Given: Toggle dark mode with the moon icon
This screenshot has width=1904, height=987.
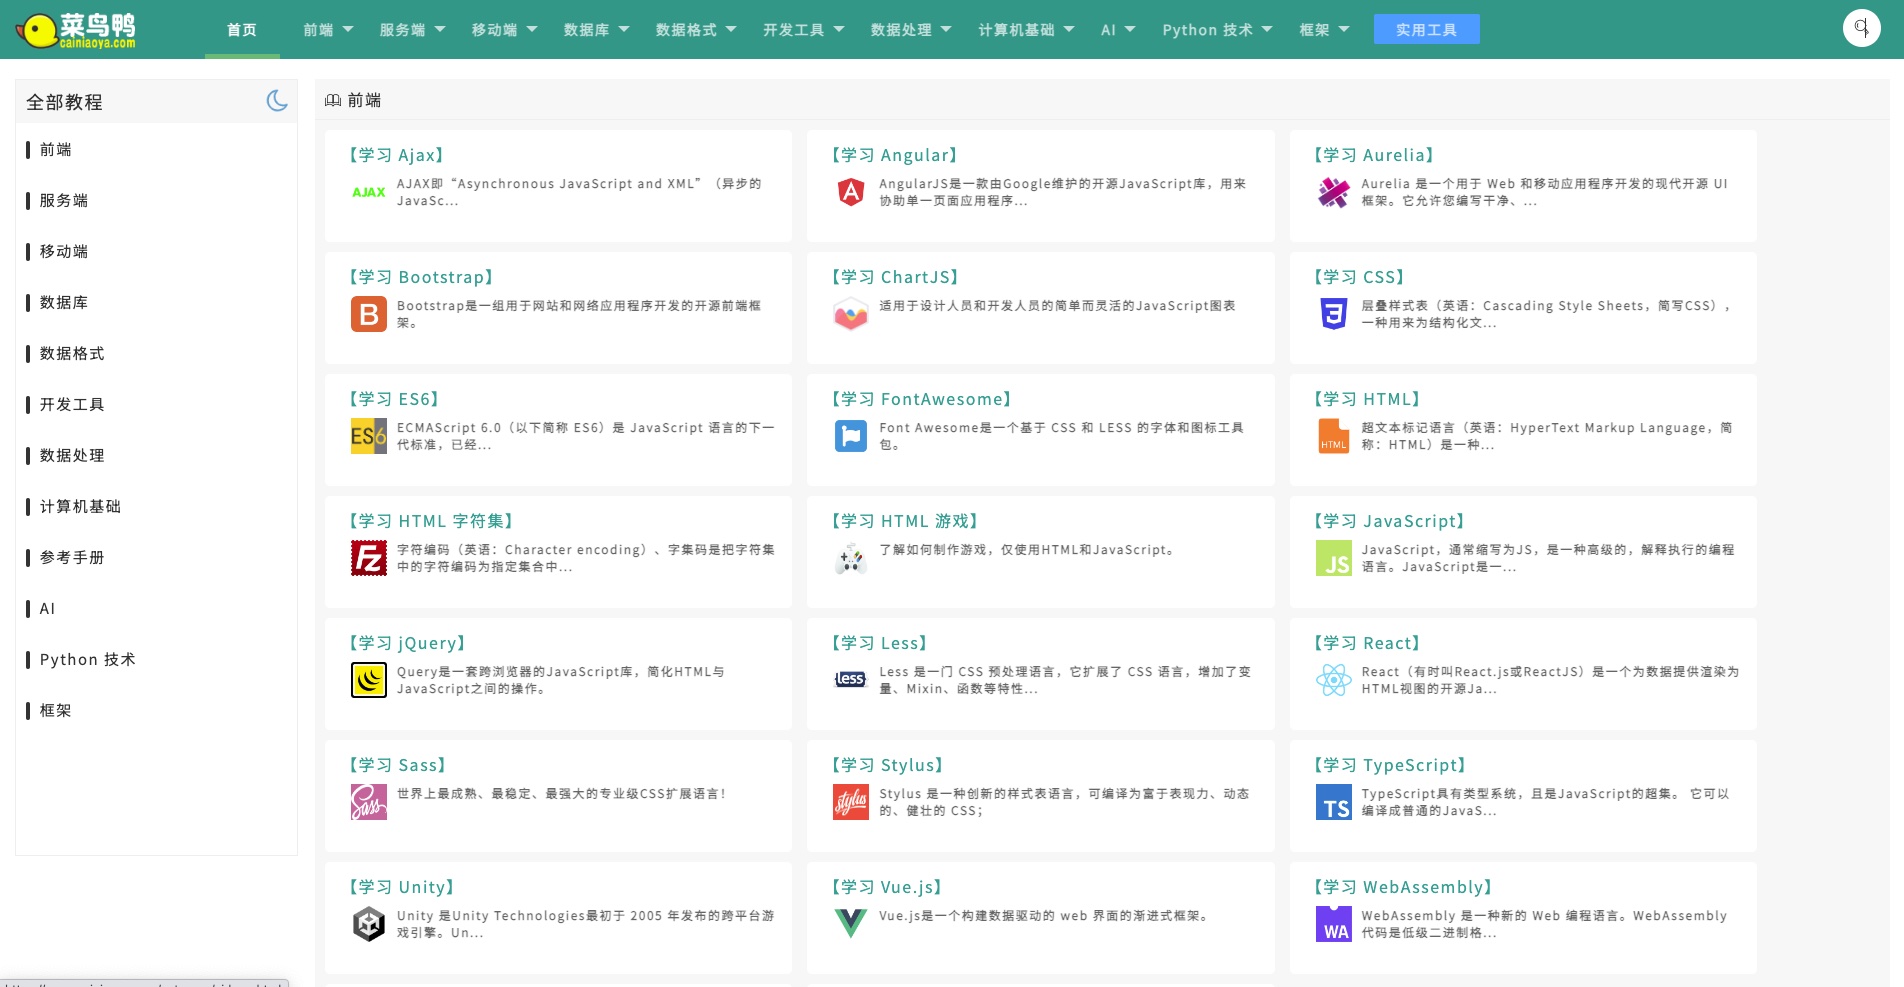Looking at the screenshot, I should (277, 101).
